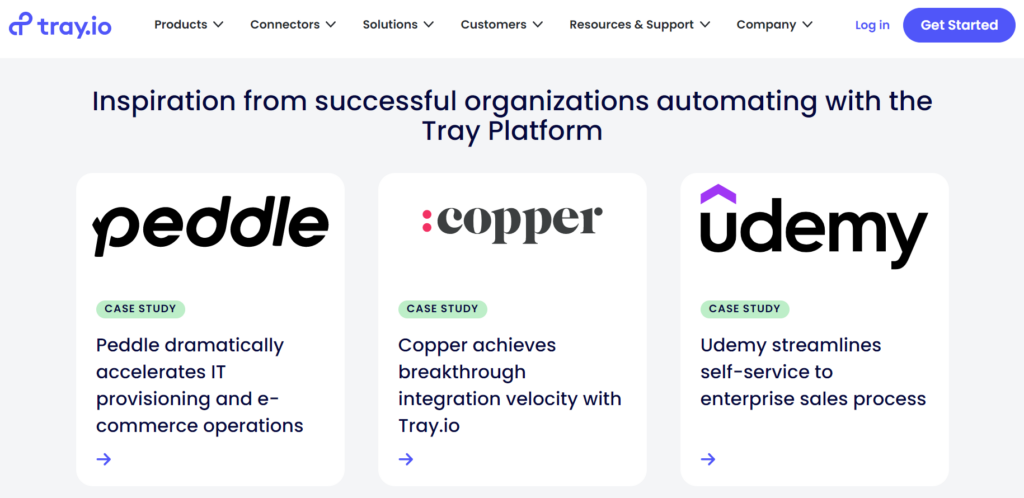Click the arrow icon under the Copper case study

pyautogui.click(x=406, y=459)
